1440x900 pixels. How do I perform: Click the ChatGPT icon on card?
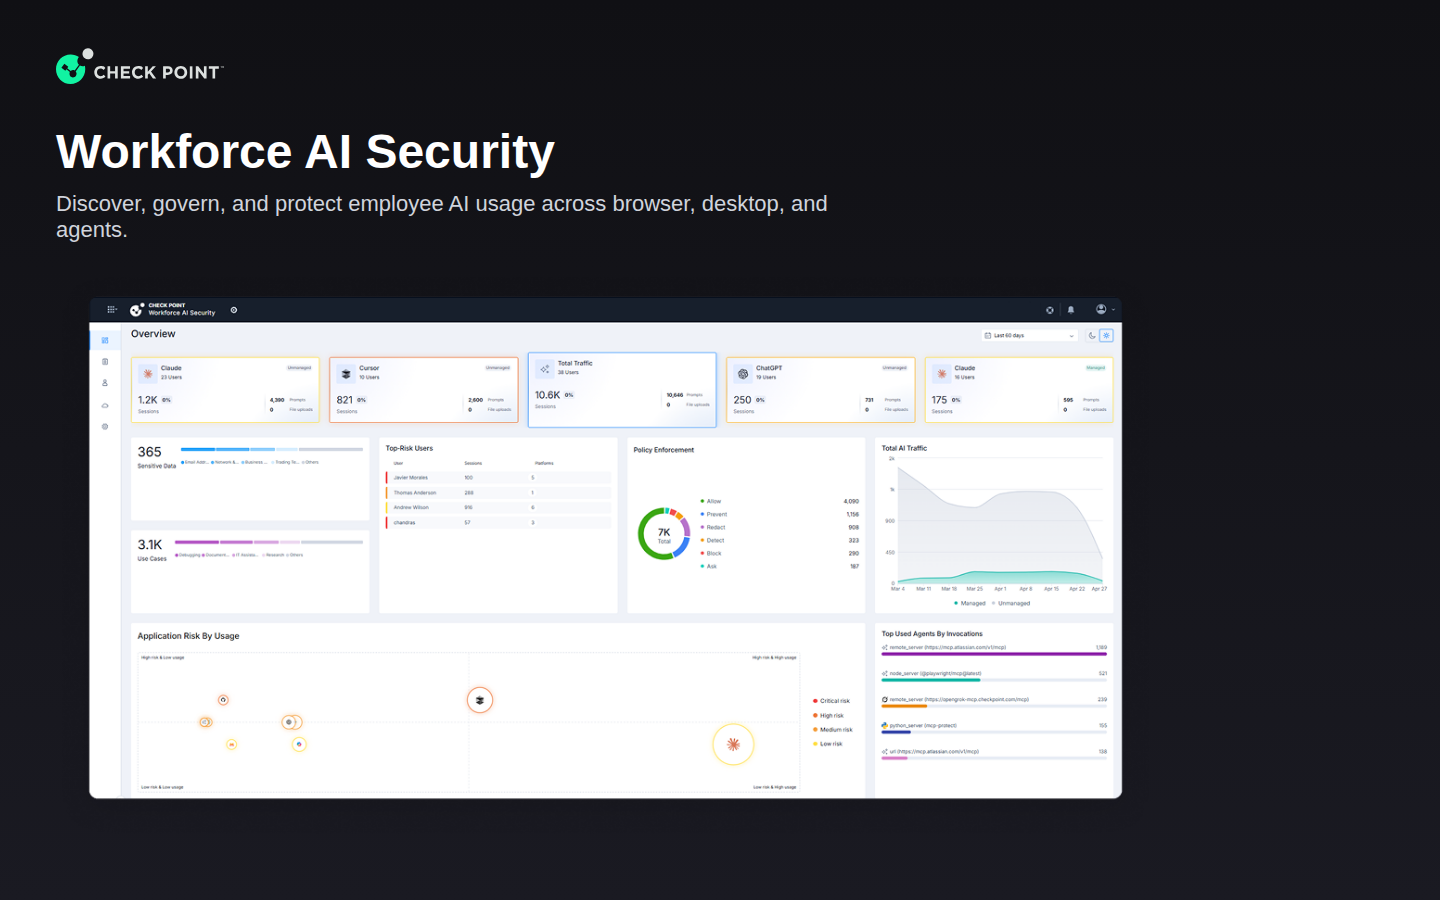click(x=743, y=374)
